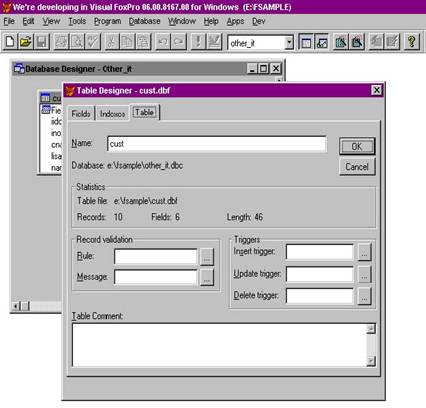The width and height of the screenshot is (426, 408).
Task: Click the Run exclamation mark icon
Action: (198, 42)
